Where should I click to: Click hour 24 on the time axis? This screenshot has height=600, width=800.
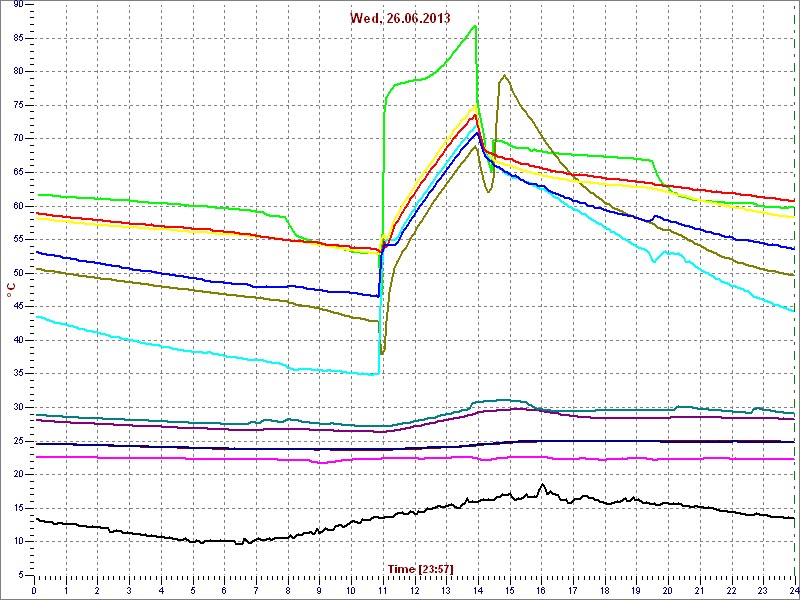pos(793,591)
